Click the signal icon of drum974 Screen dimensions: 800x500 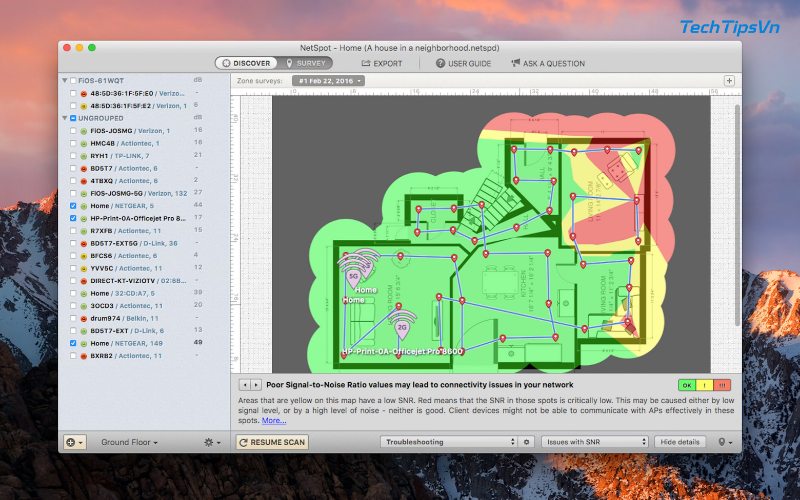84,318
